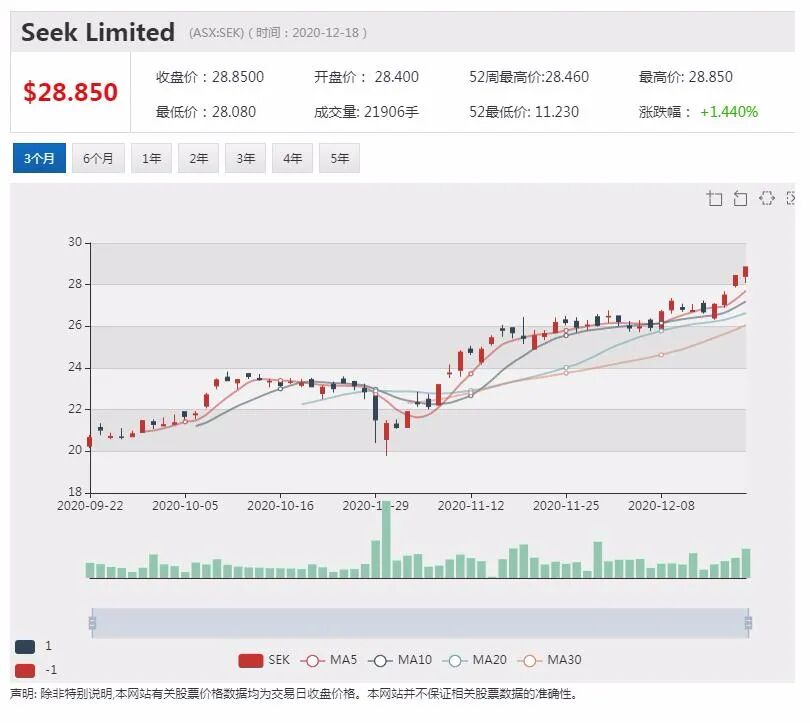
Task: Click the y-axis label 18
Action: 75,492
